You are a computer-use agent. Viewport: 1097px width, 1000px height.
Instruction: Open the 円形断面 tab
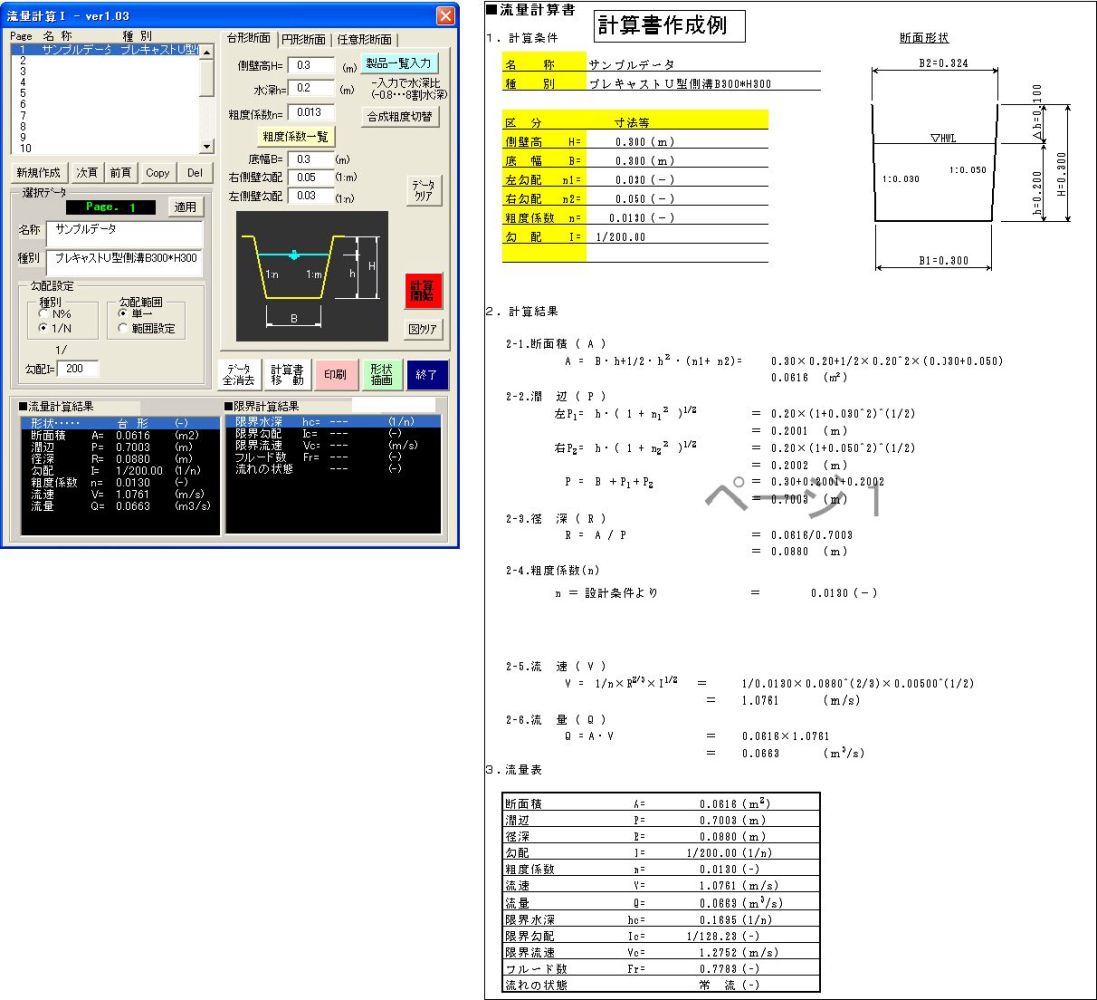pos(304,40)
